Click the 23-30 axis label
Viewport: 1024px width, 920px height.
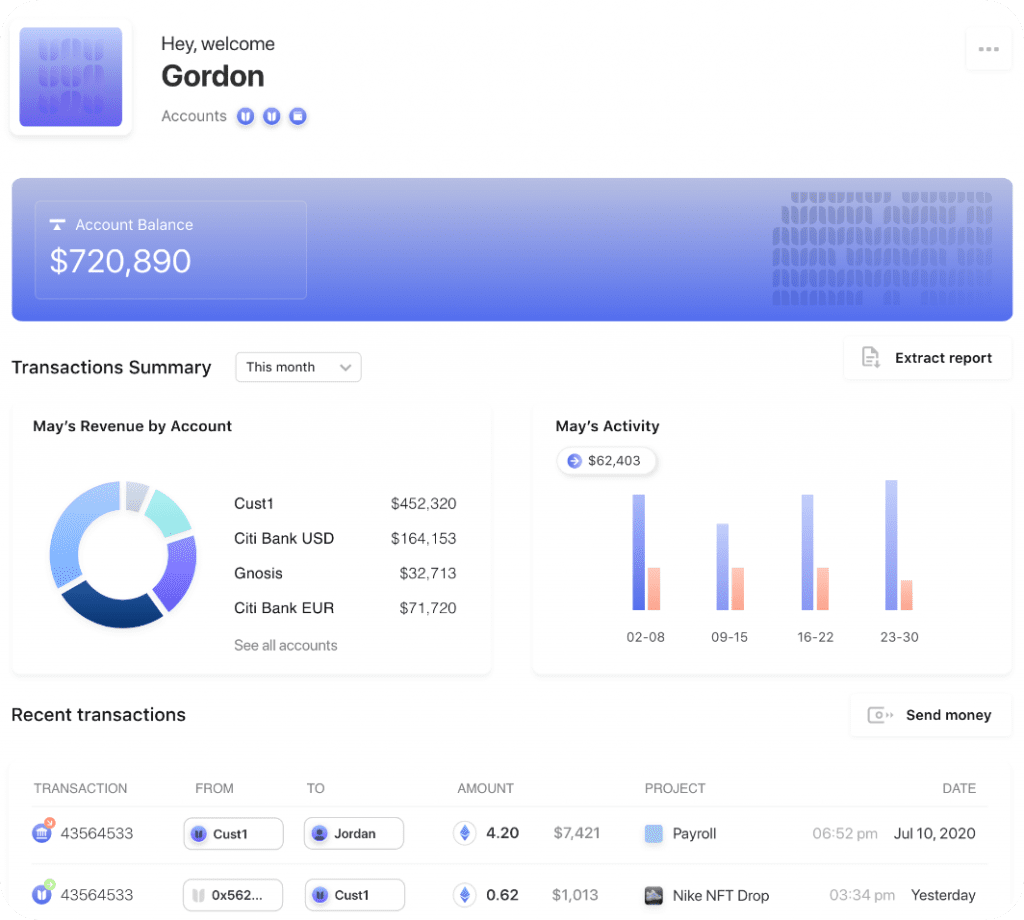point(899,637)
